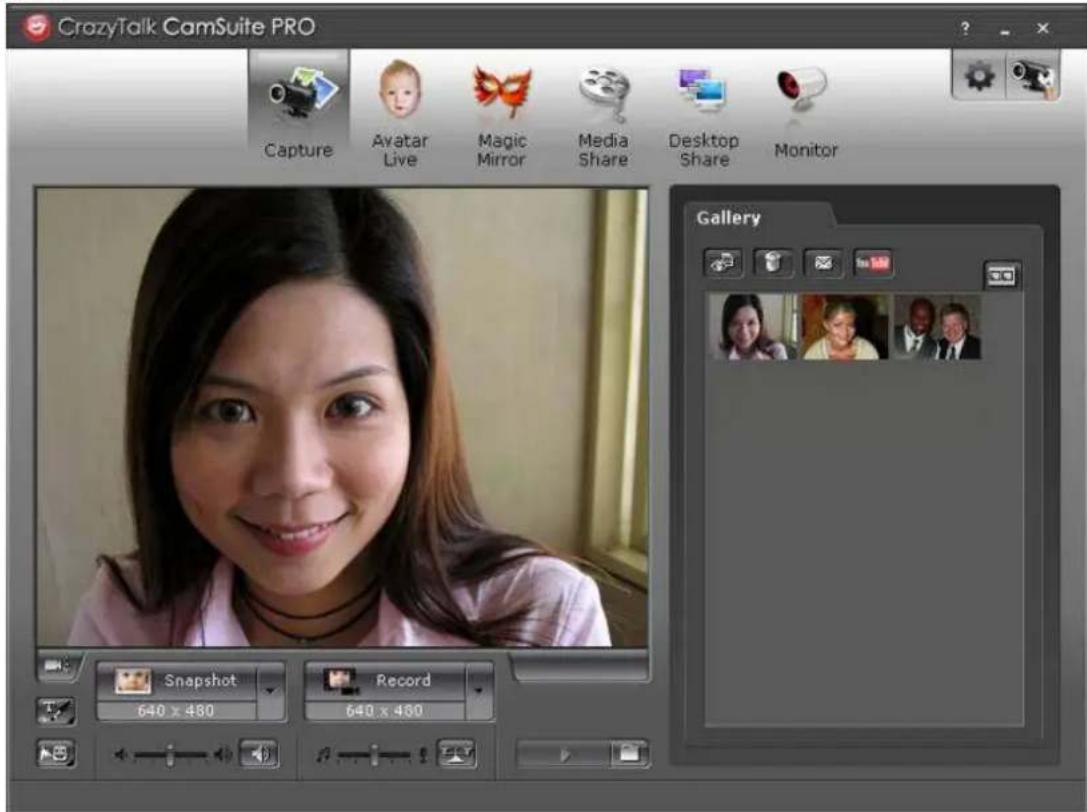
Task: Open help question mark icon
Action: coord(965,28)
